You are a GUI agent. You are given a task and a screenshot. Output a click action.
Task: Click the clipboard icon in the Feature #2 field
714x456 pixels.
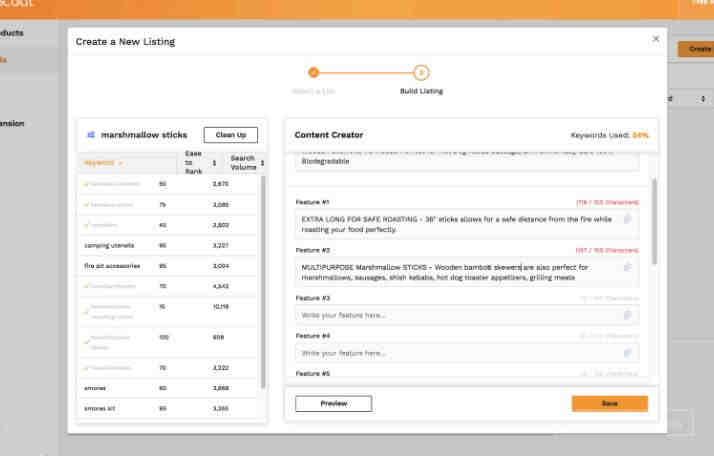click(x=627, y=267)
